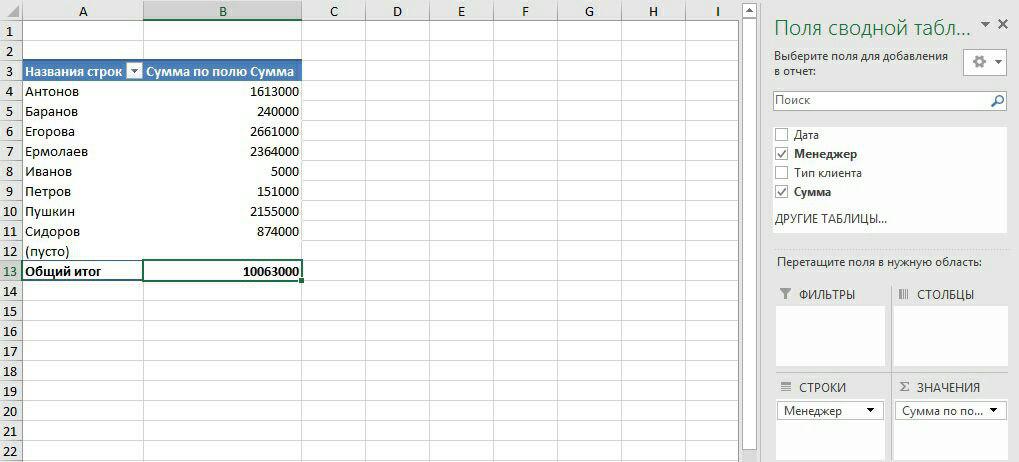Click the ДРУГИЕ ТАБЛИЦЫ... link
The width and height of the screenshot is (1019, 462).
830,218
